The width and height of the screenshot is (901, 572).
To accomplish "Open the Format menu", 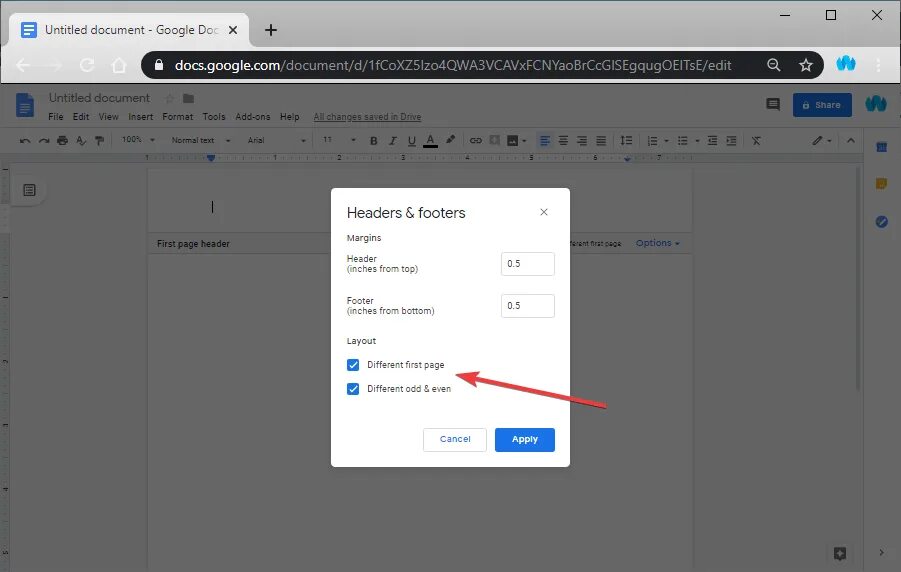I will (x=178, y=117).
